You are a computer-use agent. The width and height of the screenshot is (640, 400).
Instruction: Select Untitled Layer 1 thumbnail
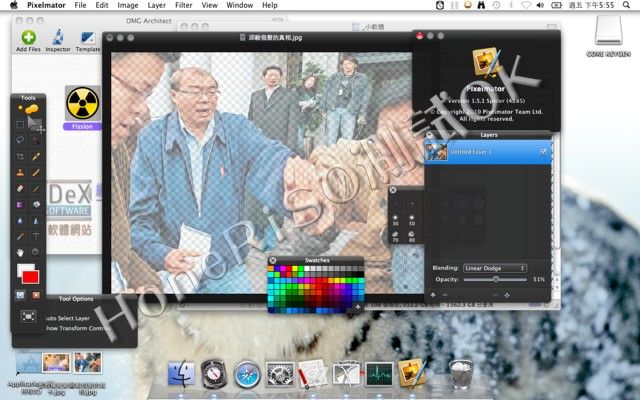point(435,151)
